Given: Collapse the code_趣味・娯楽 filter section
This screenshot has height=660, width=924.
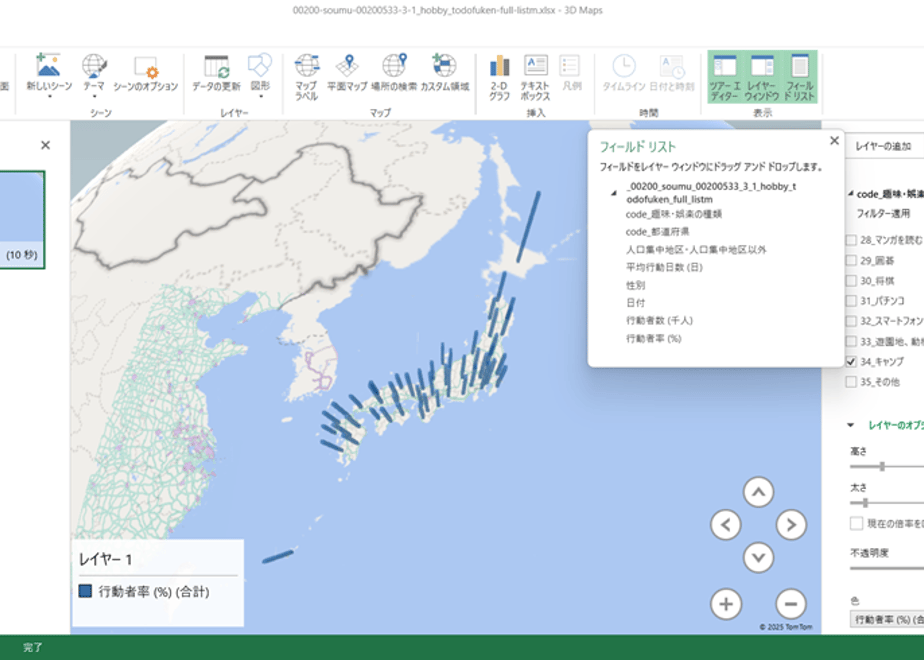Looking at the screenshot, I should click(x=850, y=193).
